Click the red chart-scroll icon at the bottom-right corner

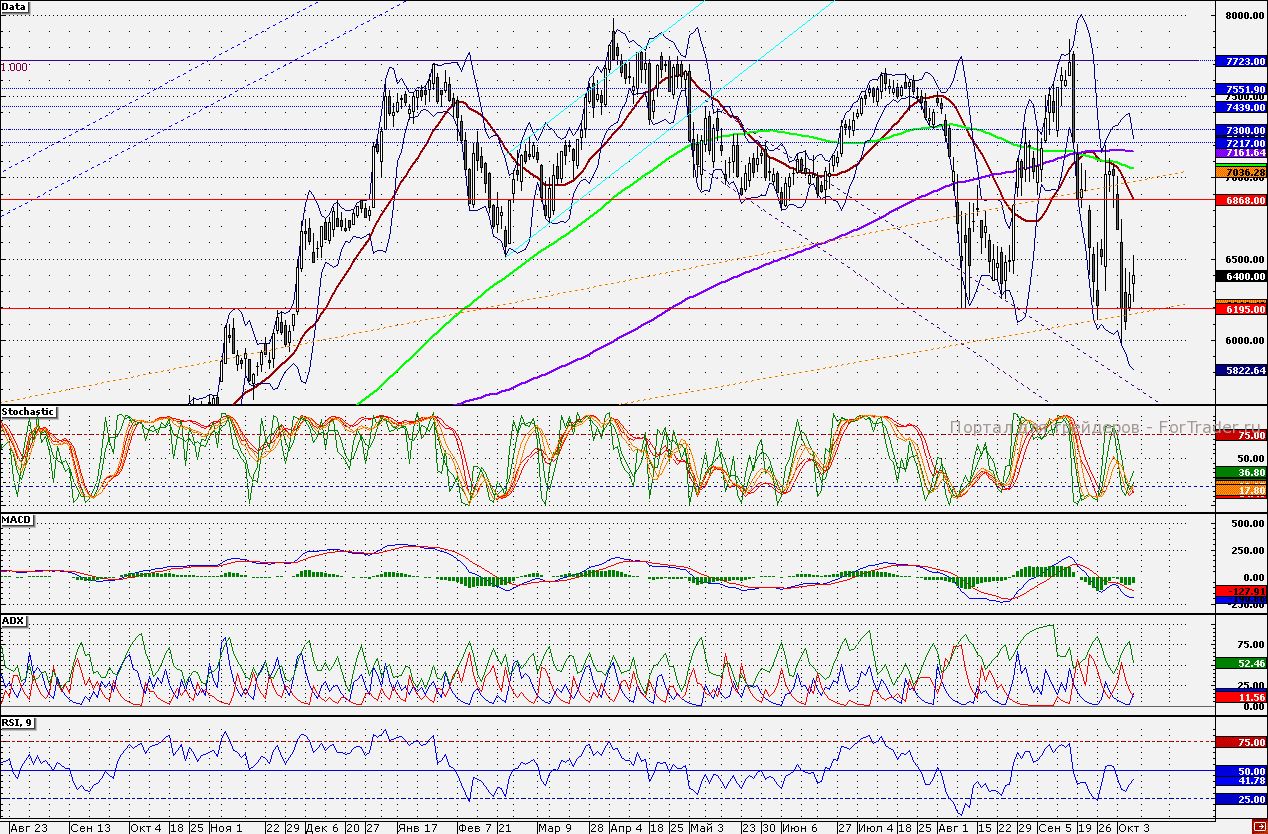pos(1258,826)
